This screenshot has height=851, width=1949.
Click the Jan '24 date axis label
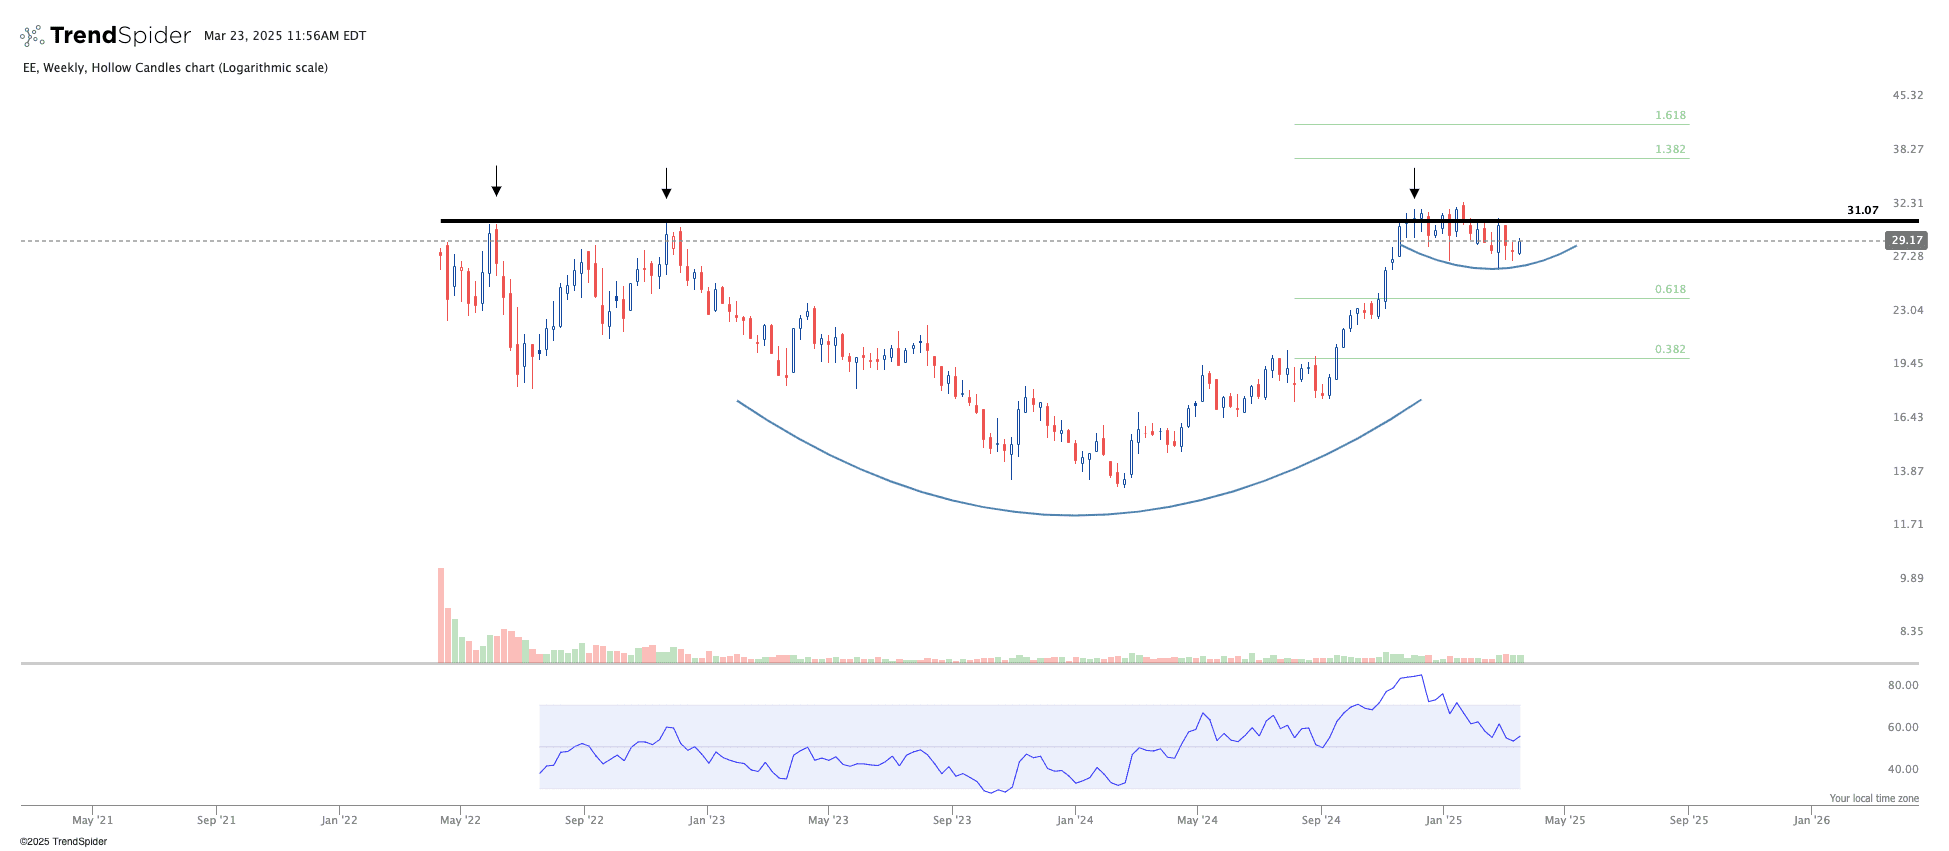(1075, 820)
